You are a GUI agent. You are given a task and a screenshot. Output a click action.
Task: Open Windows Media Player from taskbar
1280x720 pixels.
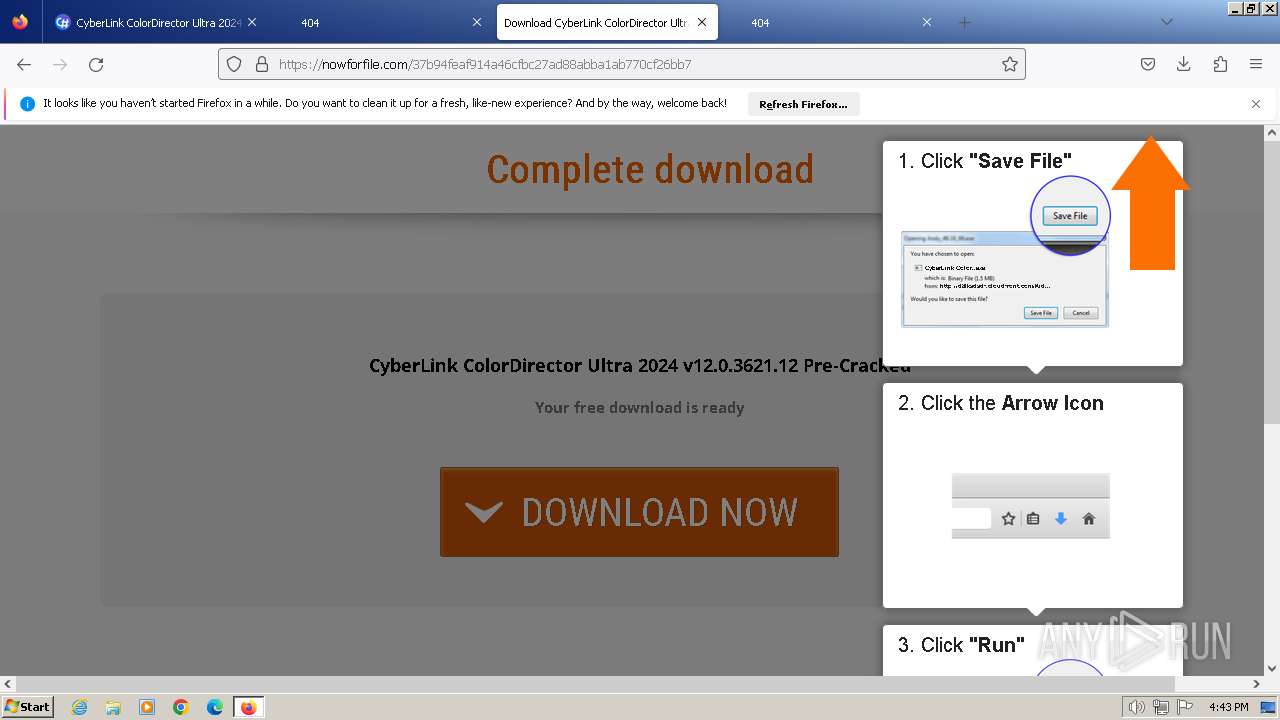click(147, 707)
